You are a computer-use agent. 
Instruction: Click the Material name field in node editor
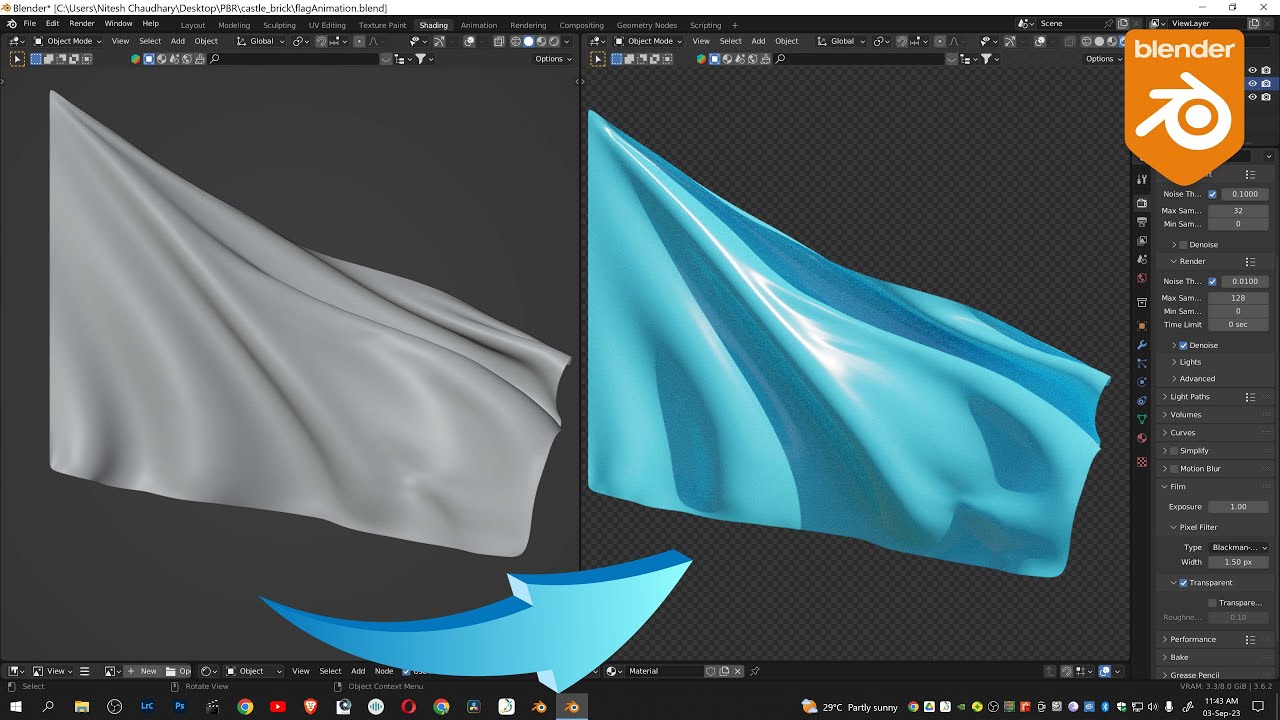tap(664, 671)
